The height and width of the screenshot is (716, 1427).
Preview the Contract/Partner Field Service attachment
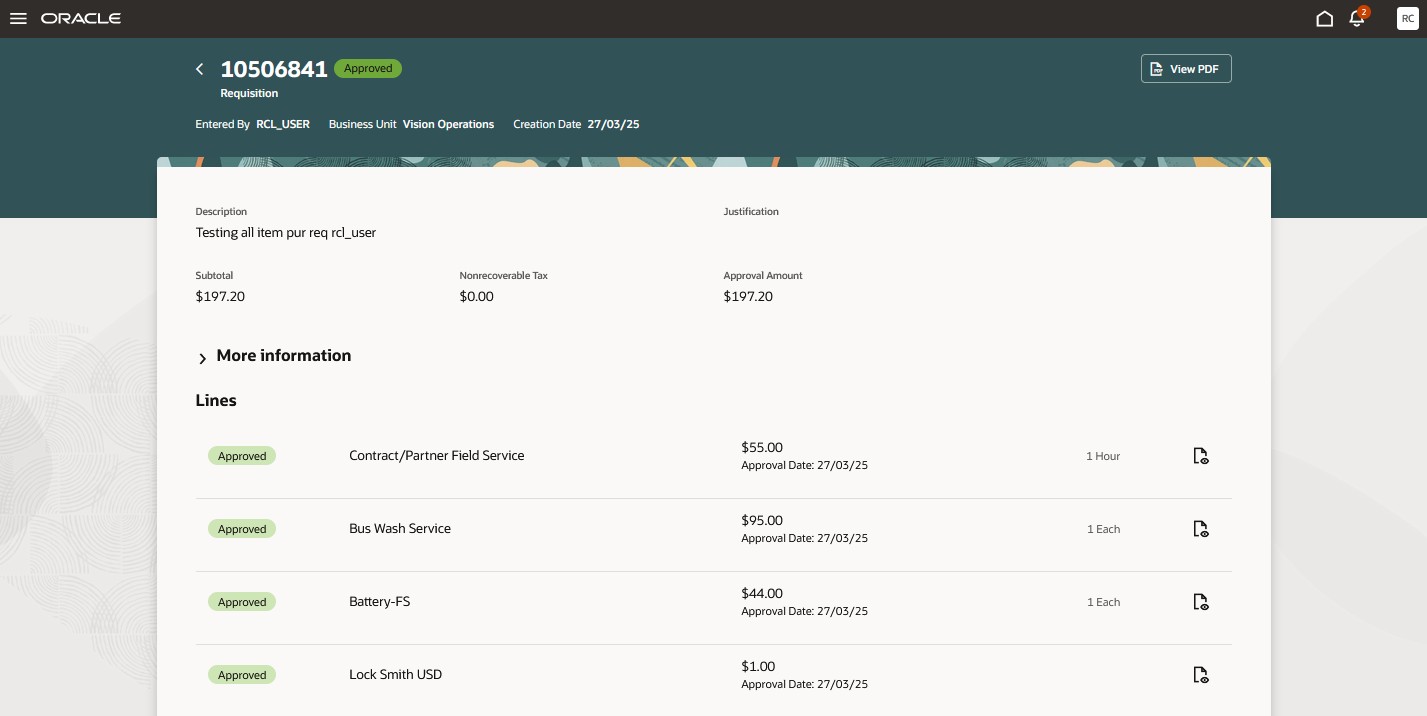click(1200, 456)
